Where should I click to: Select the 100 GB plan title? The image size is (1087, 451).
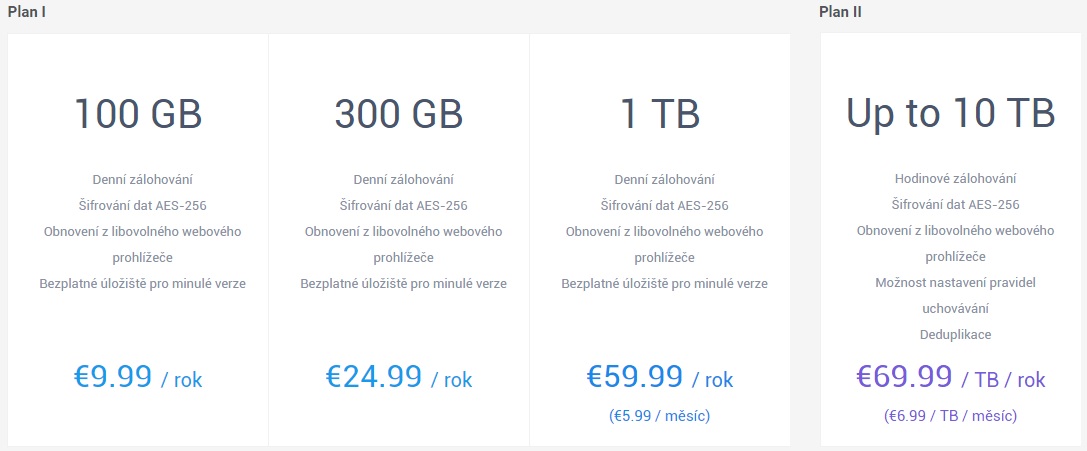[138, 114]
